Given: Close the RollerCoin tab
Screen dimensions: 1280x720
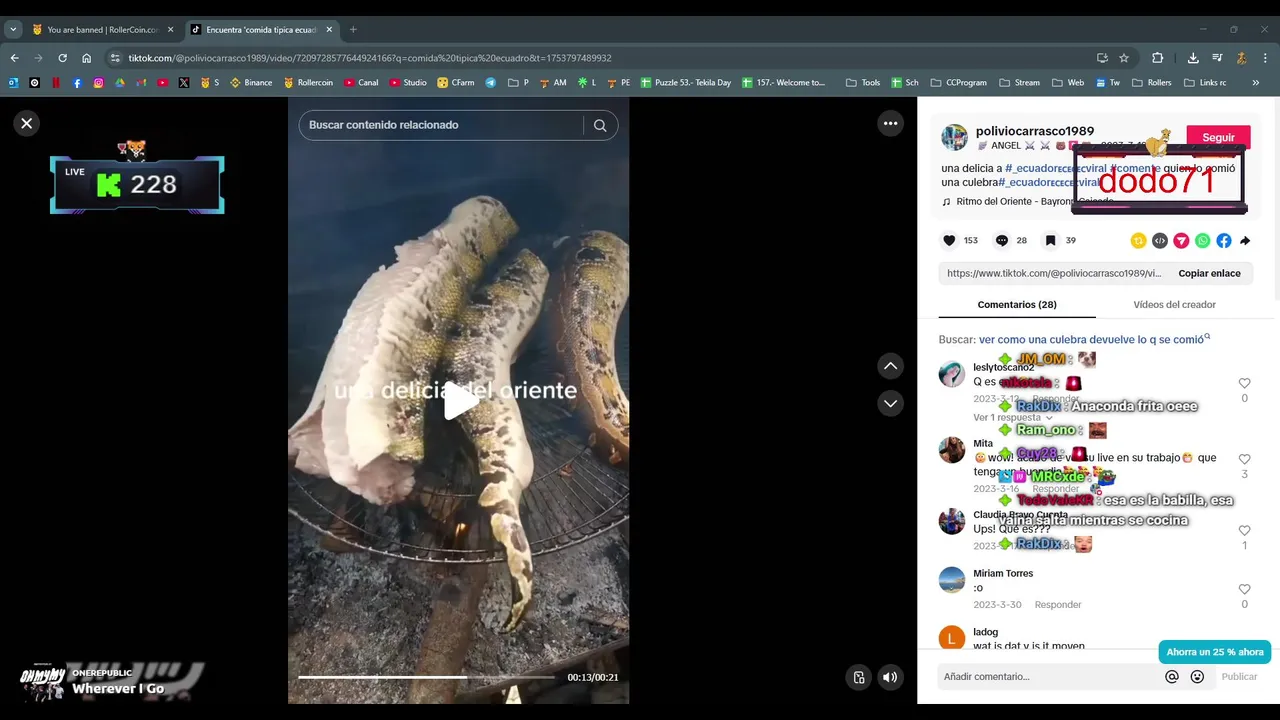Looking at the screenshot, I should point(170,30).
